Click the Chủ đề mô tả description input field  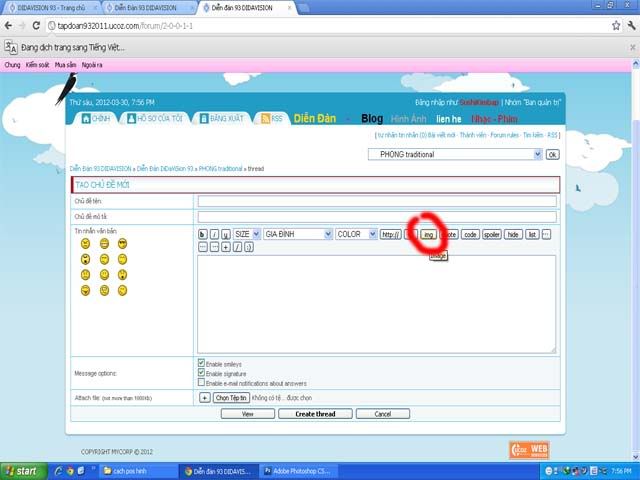point(377,217)
